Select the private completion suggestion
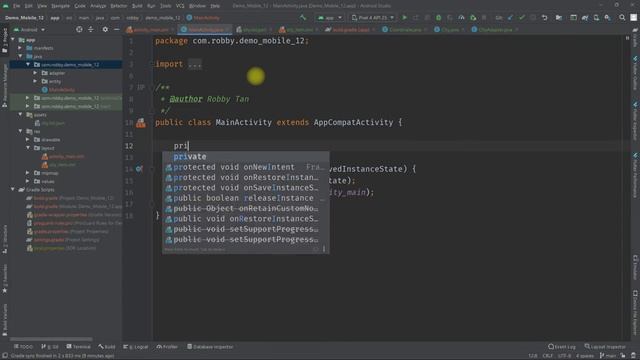Image resolution: width=640 pixels, height=360 pixels. coord(246,157)
